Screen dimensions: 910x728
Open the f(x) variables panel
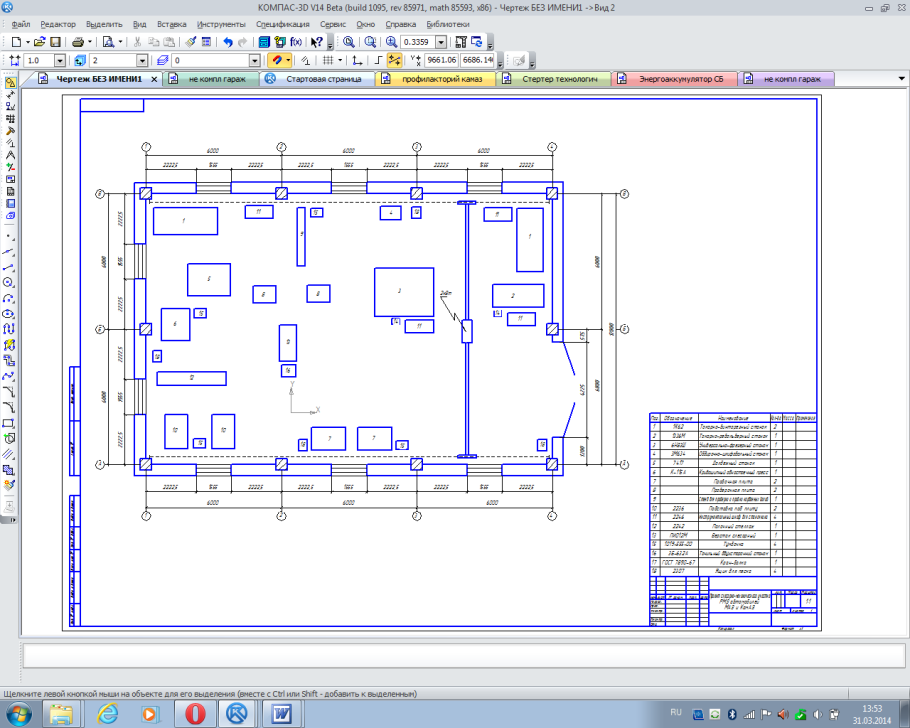(x=296, y=43)
